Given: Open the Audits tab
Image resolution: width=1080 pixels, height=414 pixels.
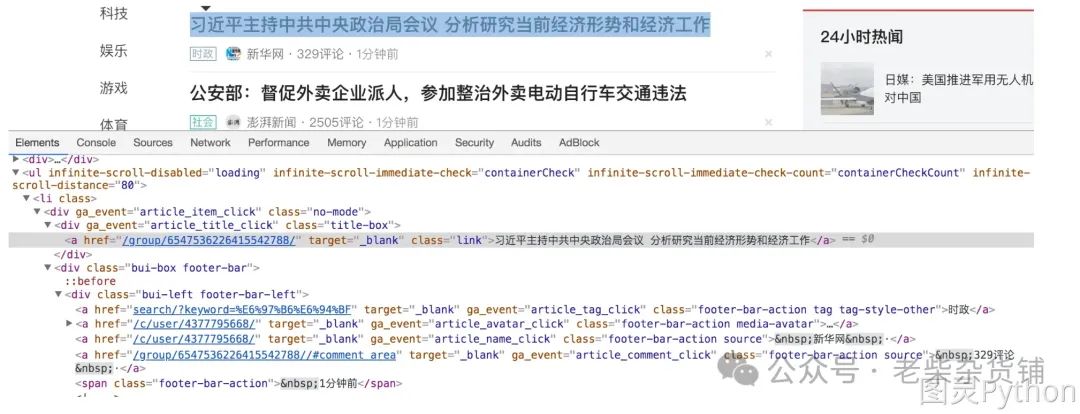Looking at the screenshot, I should [x=526, y=143].
